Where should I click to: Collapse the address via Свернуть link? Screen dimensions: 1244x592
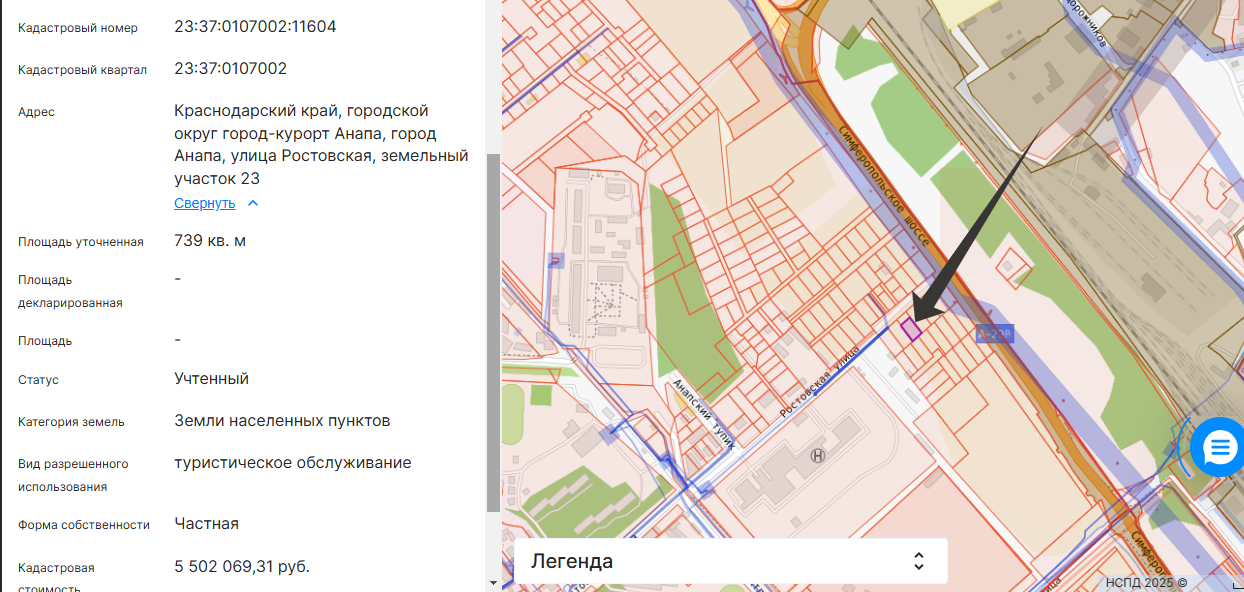(205, 204)
